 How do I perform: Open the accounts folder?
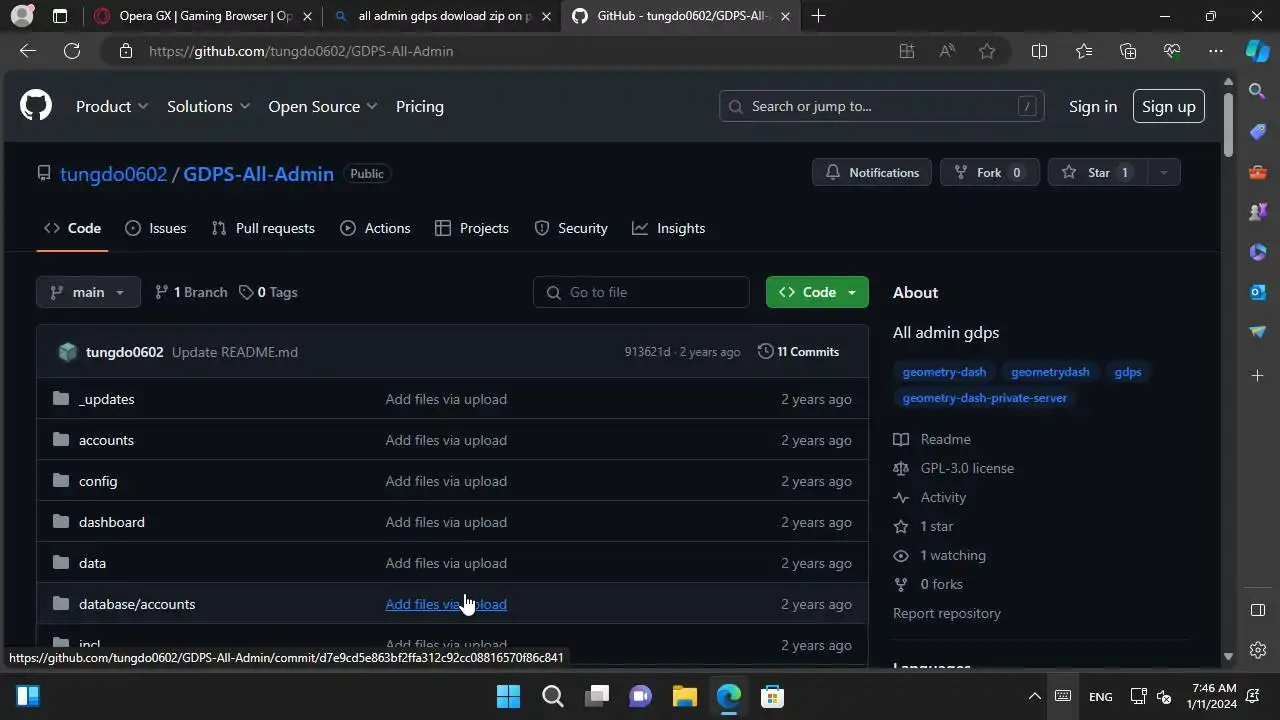[106, 440]
